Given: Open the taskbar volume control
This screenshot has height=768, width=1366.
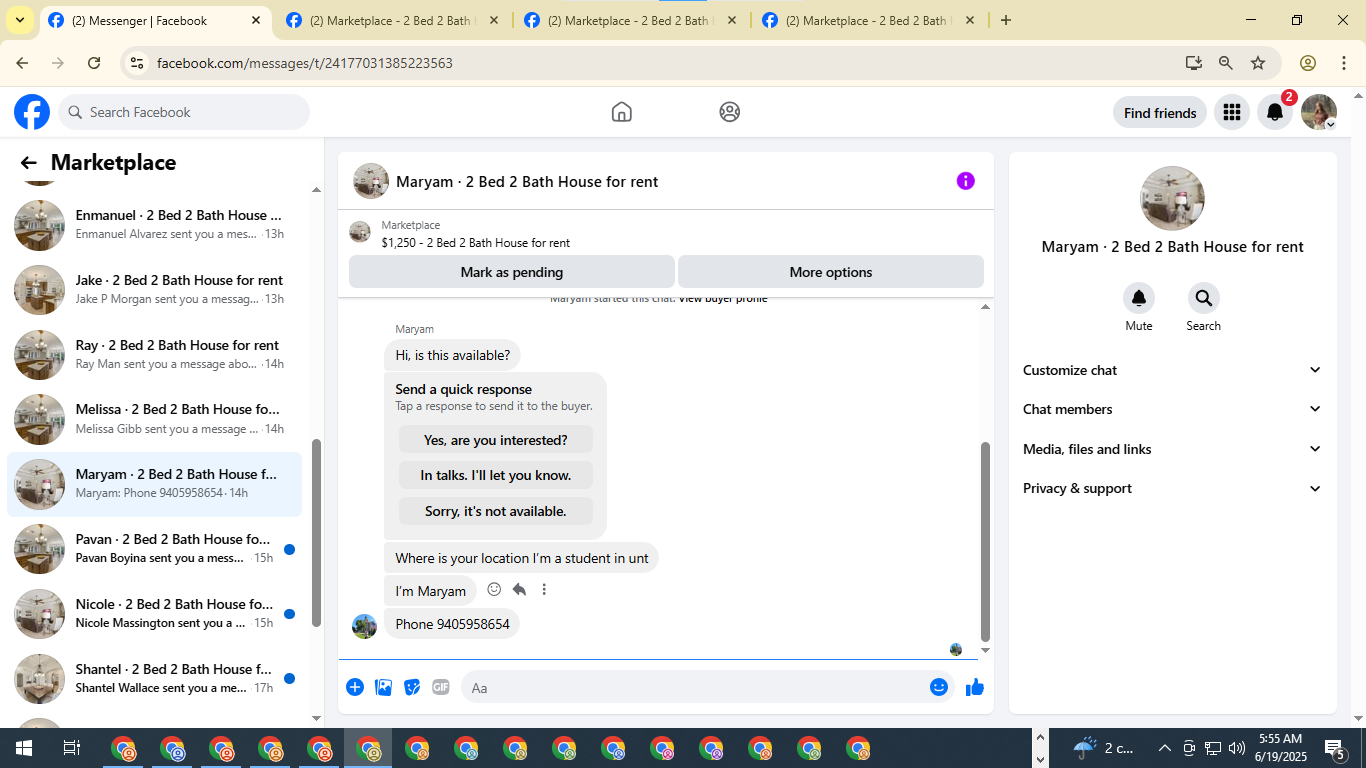Looking at the screenshot, I should coord(1236,748).
